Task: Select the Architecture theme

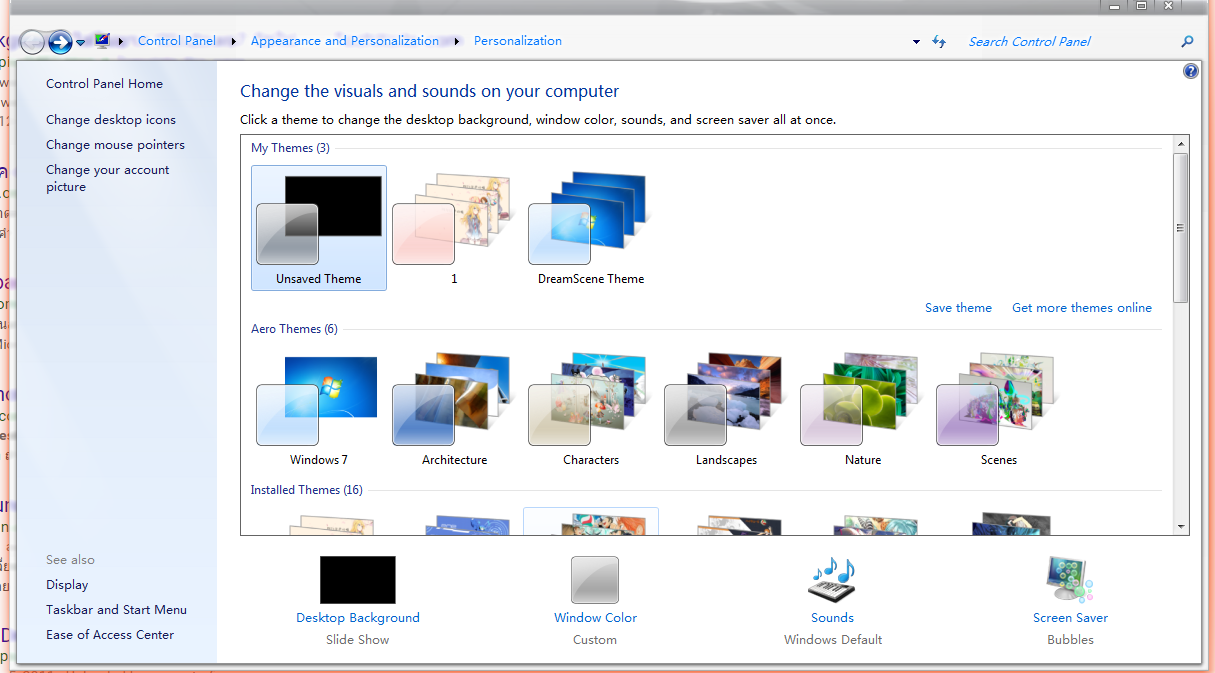Action: [454, 410]
